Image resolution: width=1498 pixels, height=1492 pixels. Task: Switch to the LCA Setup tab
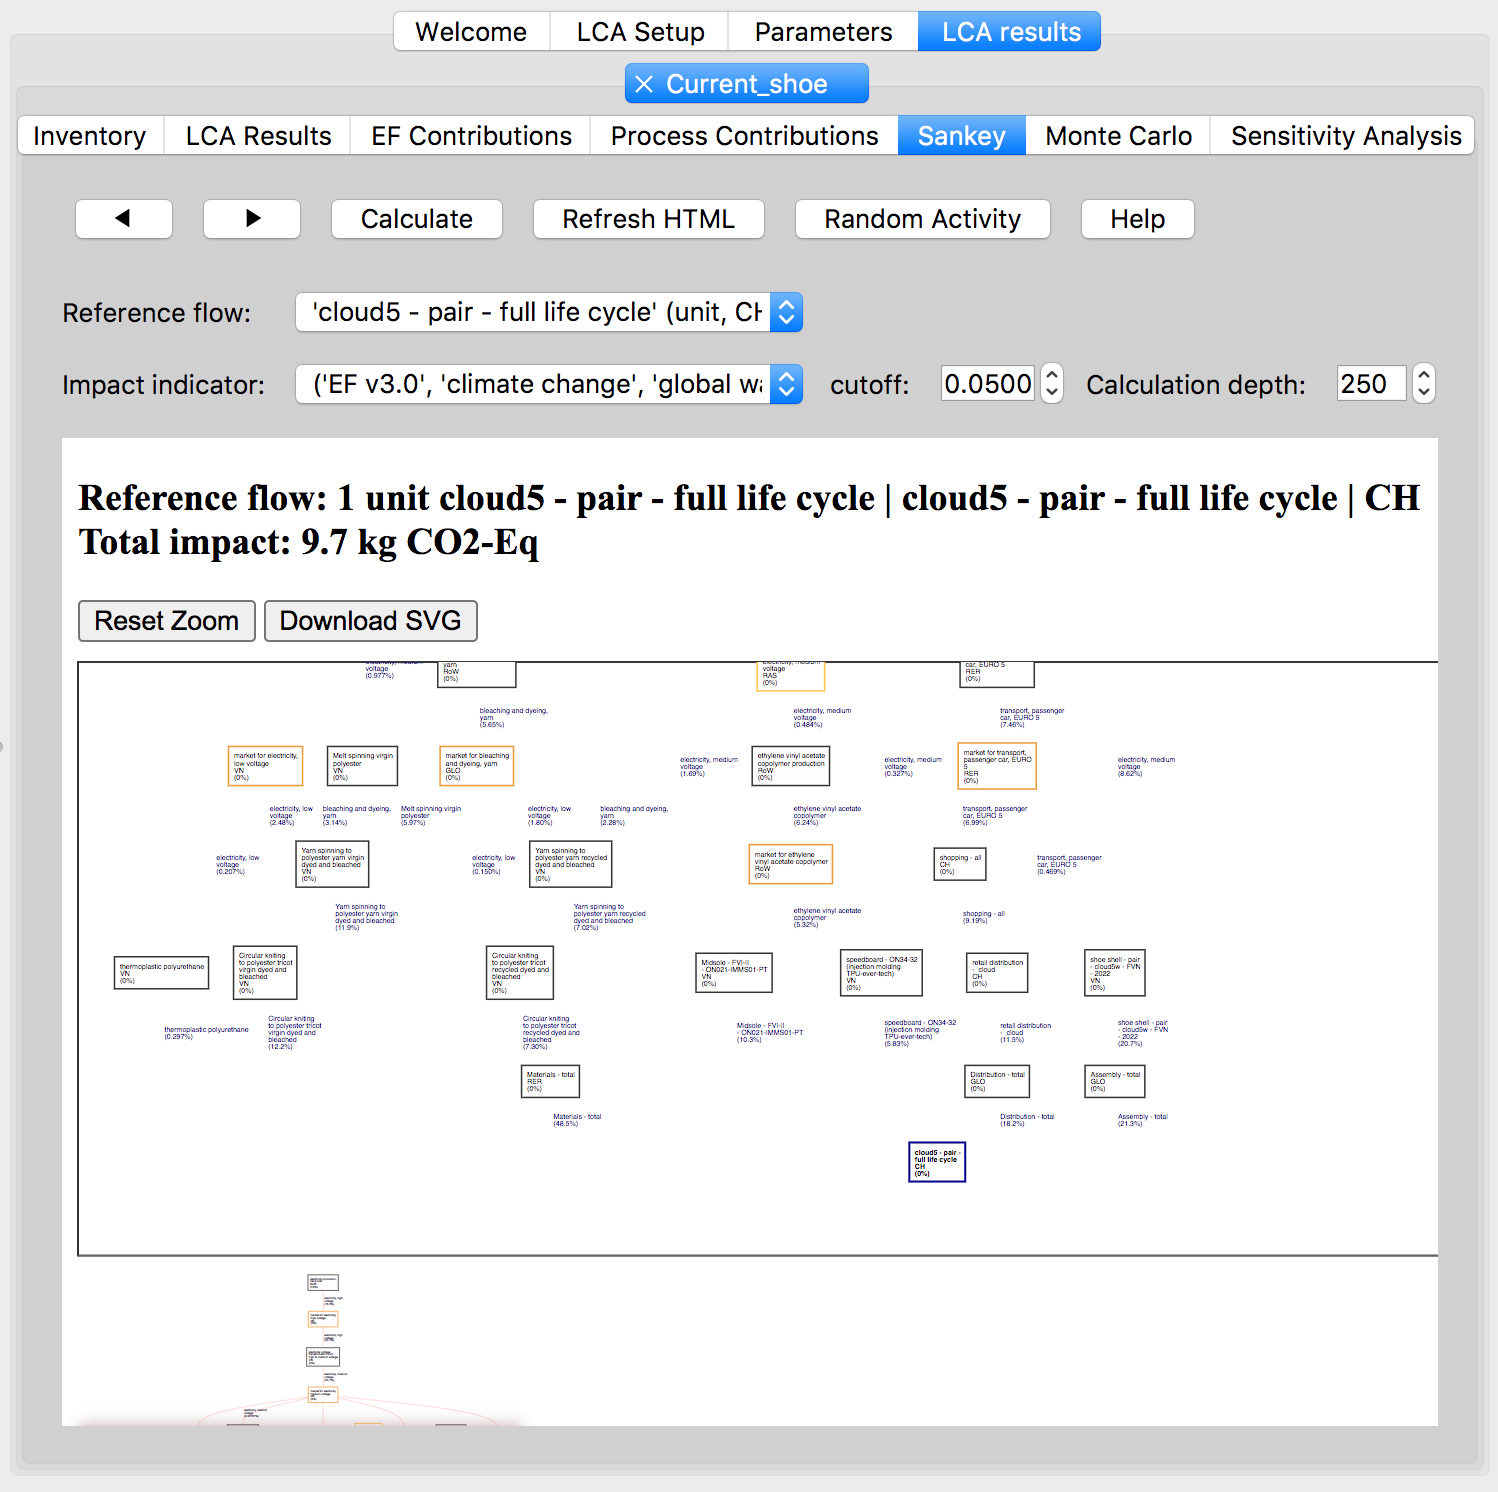click(x=638, y=31)
